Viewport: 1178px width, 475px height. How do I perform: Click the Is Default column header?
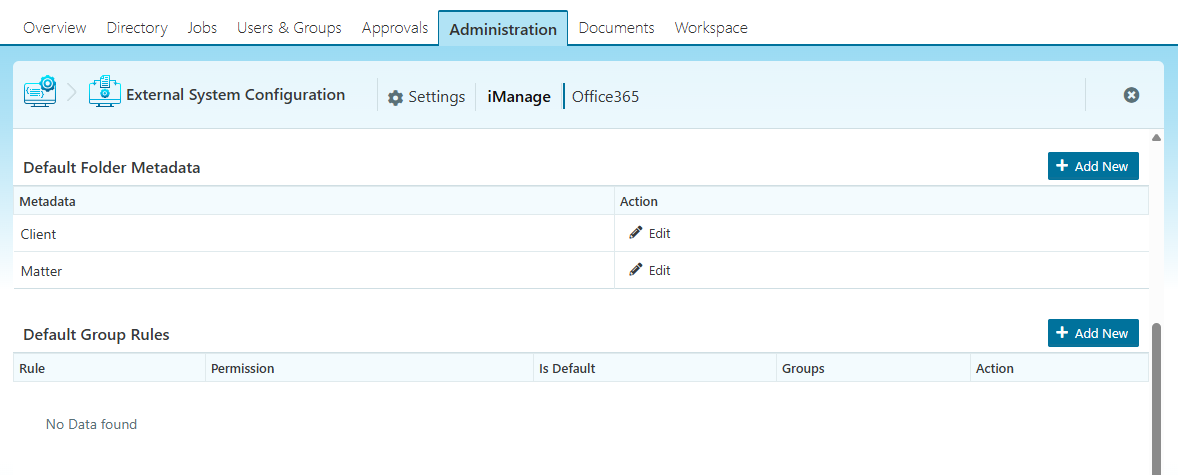click(x=655, y=368)
